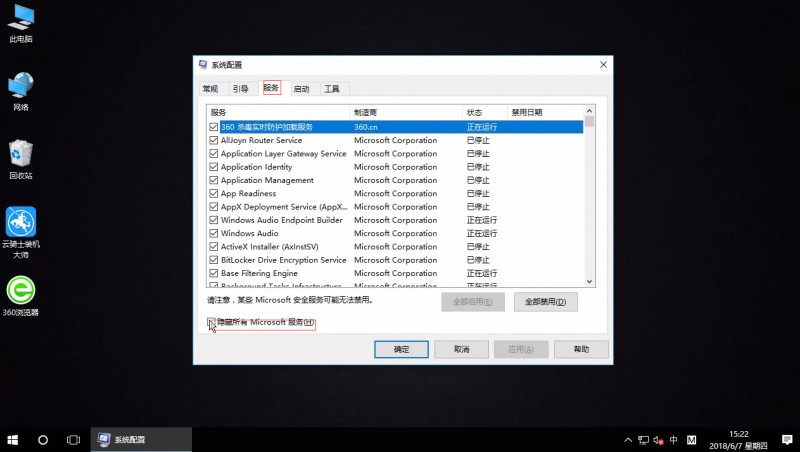Click the 系统配置 title bar icon
Viewport: 800px width, 452px height.
[203, 64]
